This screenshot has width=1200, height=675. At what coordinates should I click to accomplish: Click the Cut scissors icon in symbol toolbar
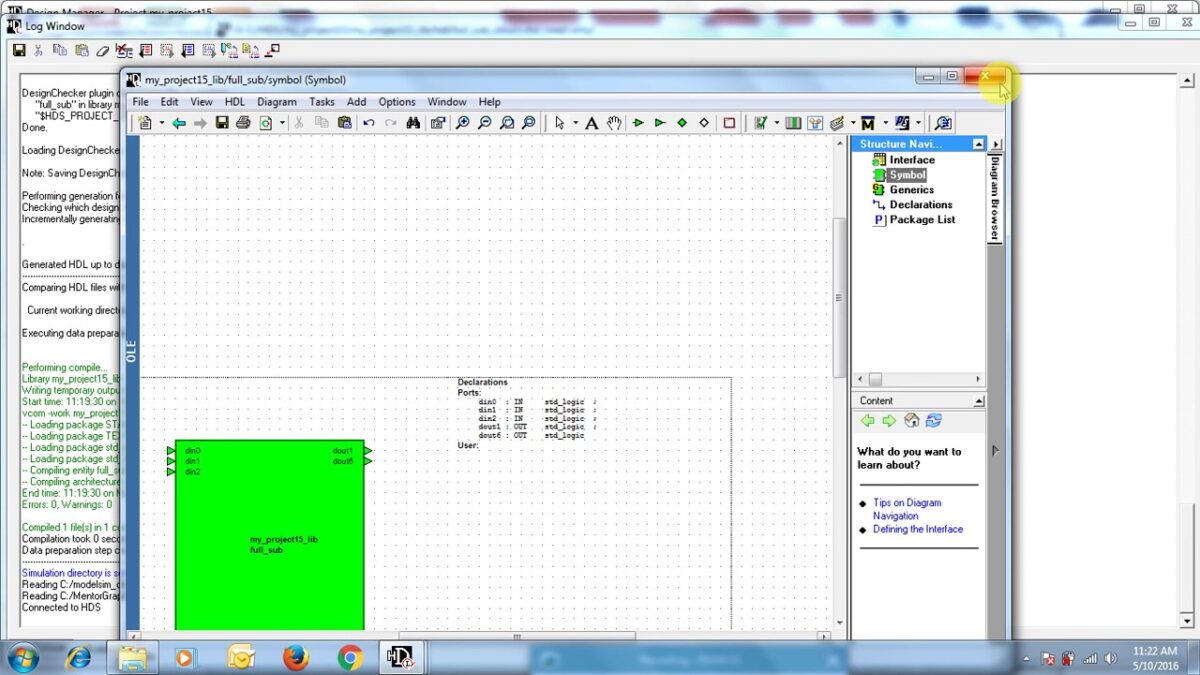[298, 123]
